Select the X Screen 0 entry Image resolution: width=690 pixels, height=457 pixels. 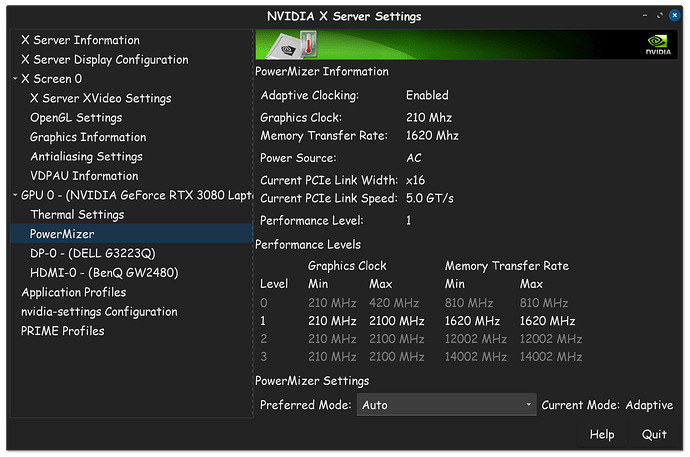tap(51, 79)
